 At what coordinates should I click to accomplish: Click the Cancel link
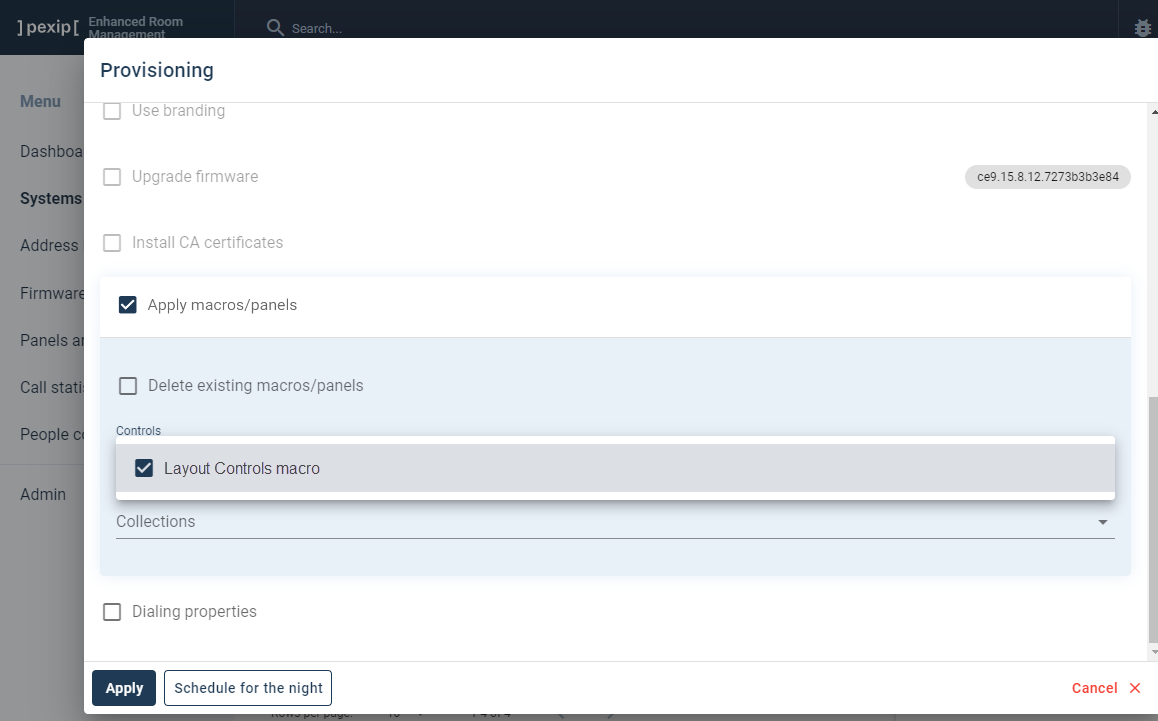pos(1094,688)
